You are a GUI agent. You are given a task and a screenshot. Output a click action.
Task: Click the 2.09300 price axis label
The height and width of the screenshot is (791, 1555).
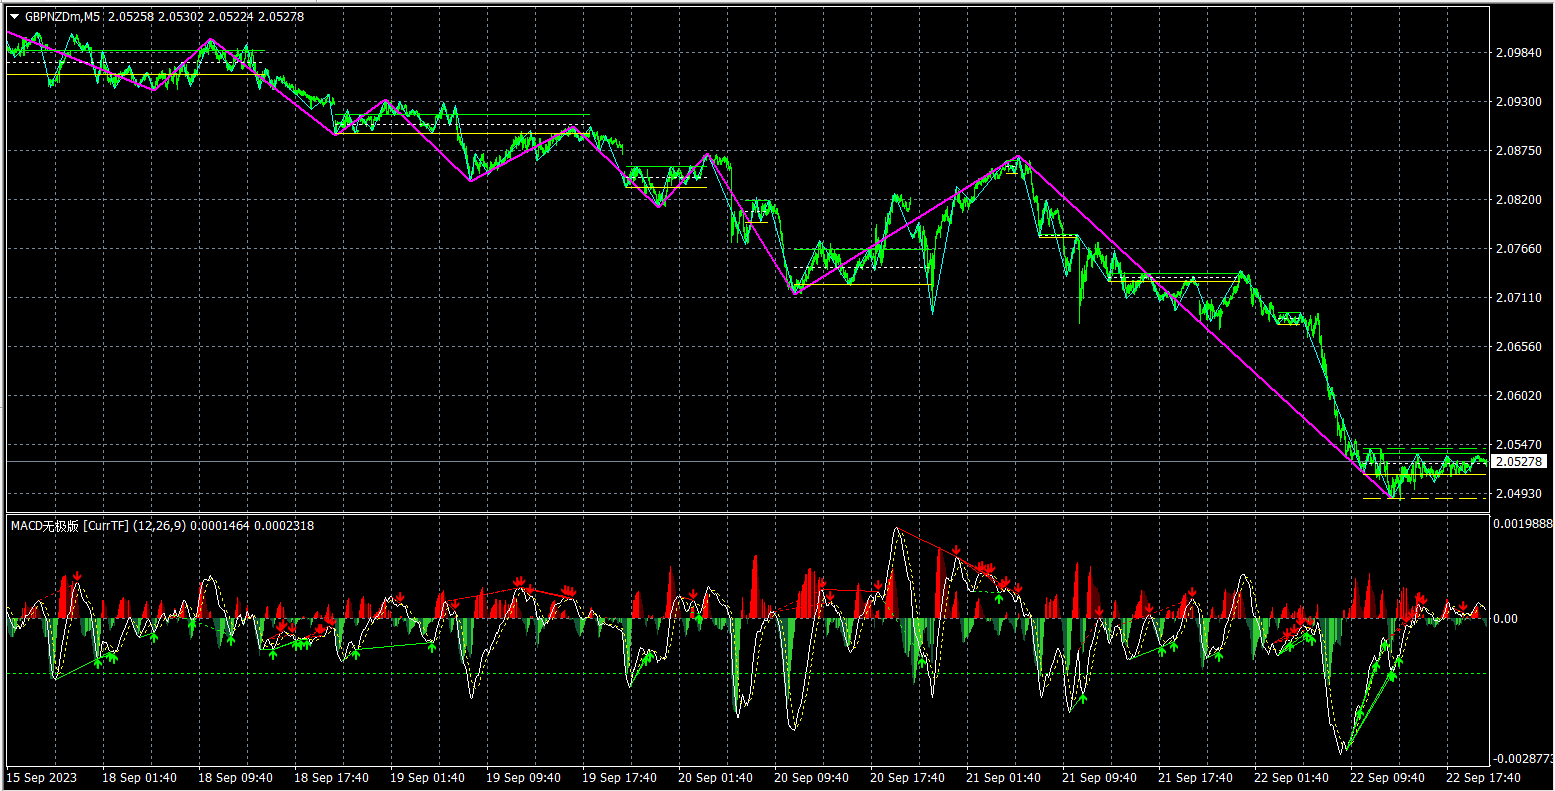pyautogui.click(x=1519, y=102)
